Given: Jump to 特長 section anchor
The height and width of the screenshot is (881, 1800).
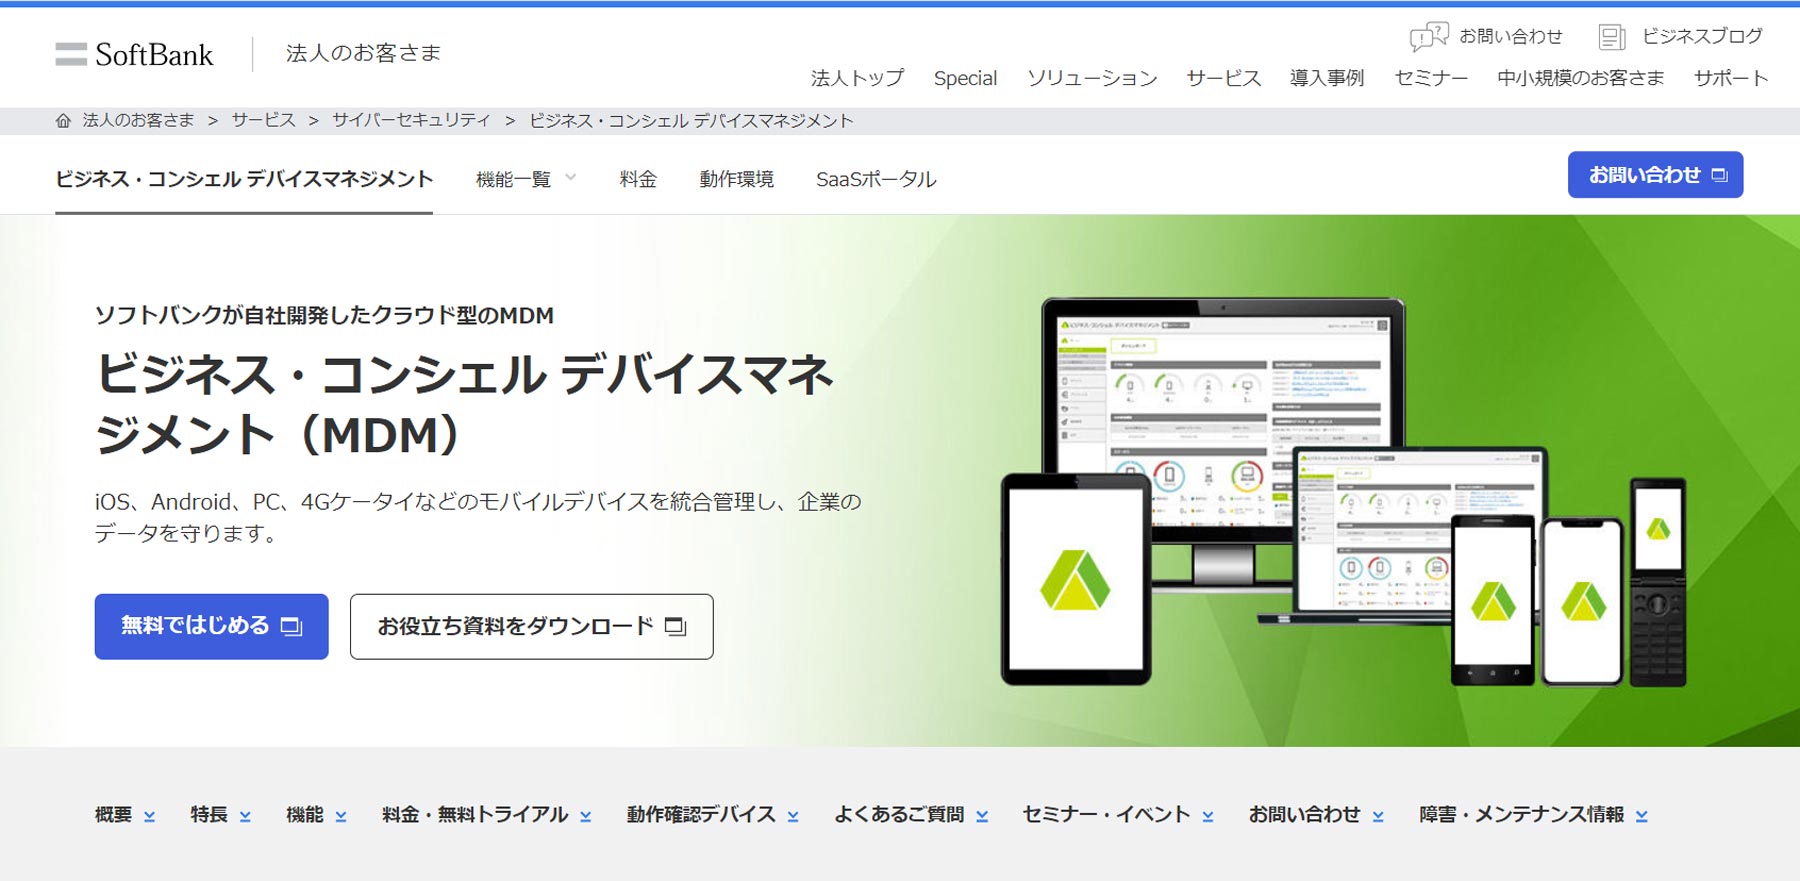Looking at the screenshot, I should 221,815.
